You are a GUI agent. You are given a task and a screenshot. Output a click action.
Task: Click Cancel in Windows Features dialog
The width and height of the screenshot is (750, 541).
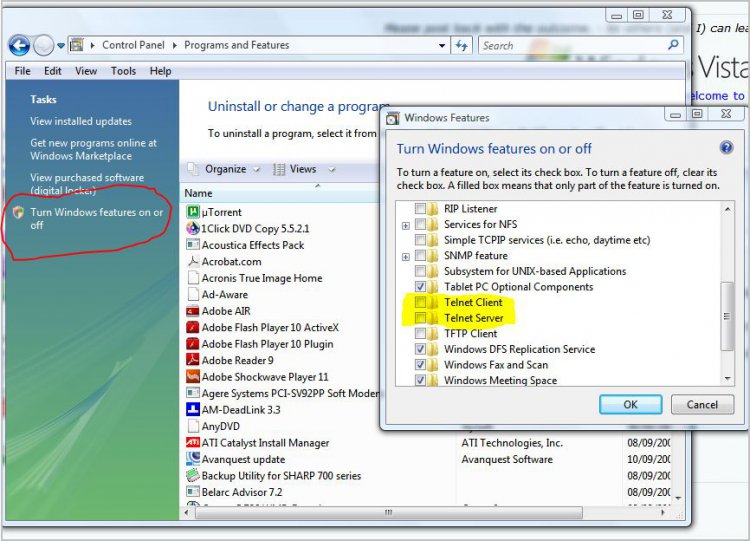pyautogui.click(x=702, y=405)
